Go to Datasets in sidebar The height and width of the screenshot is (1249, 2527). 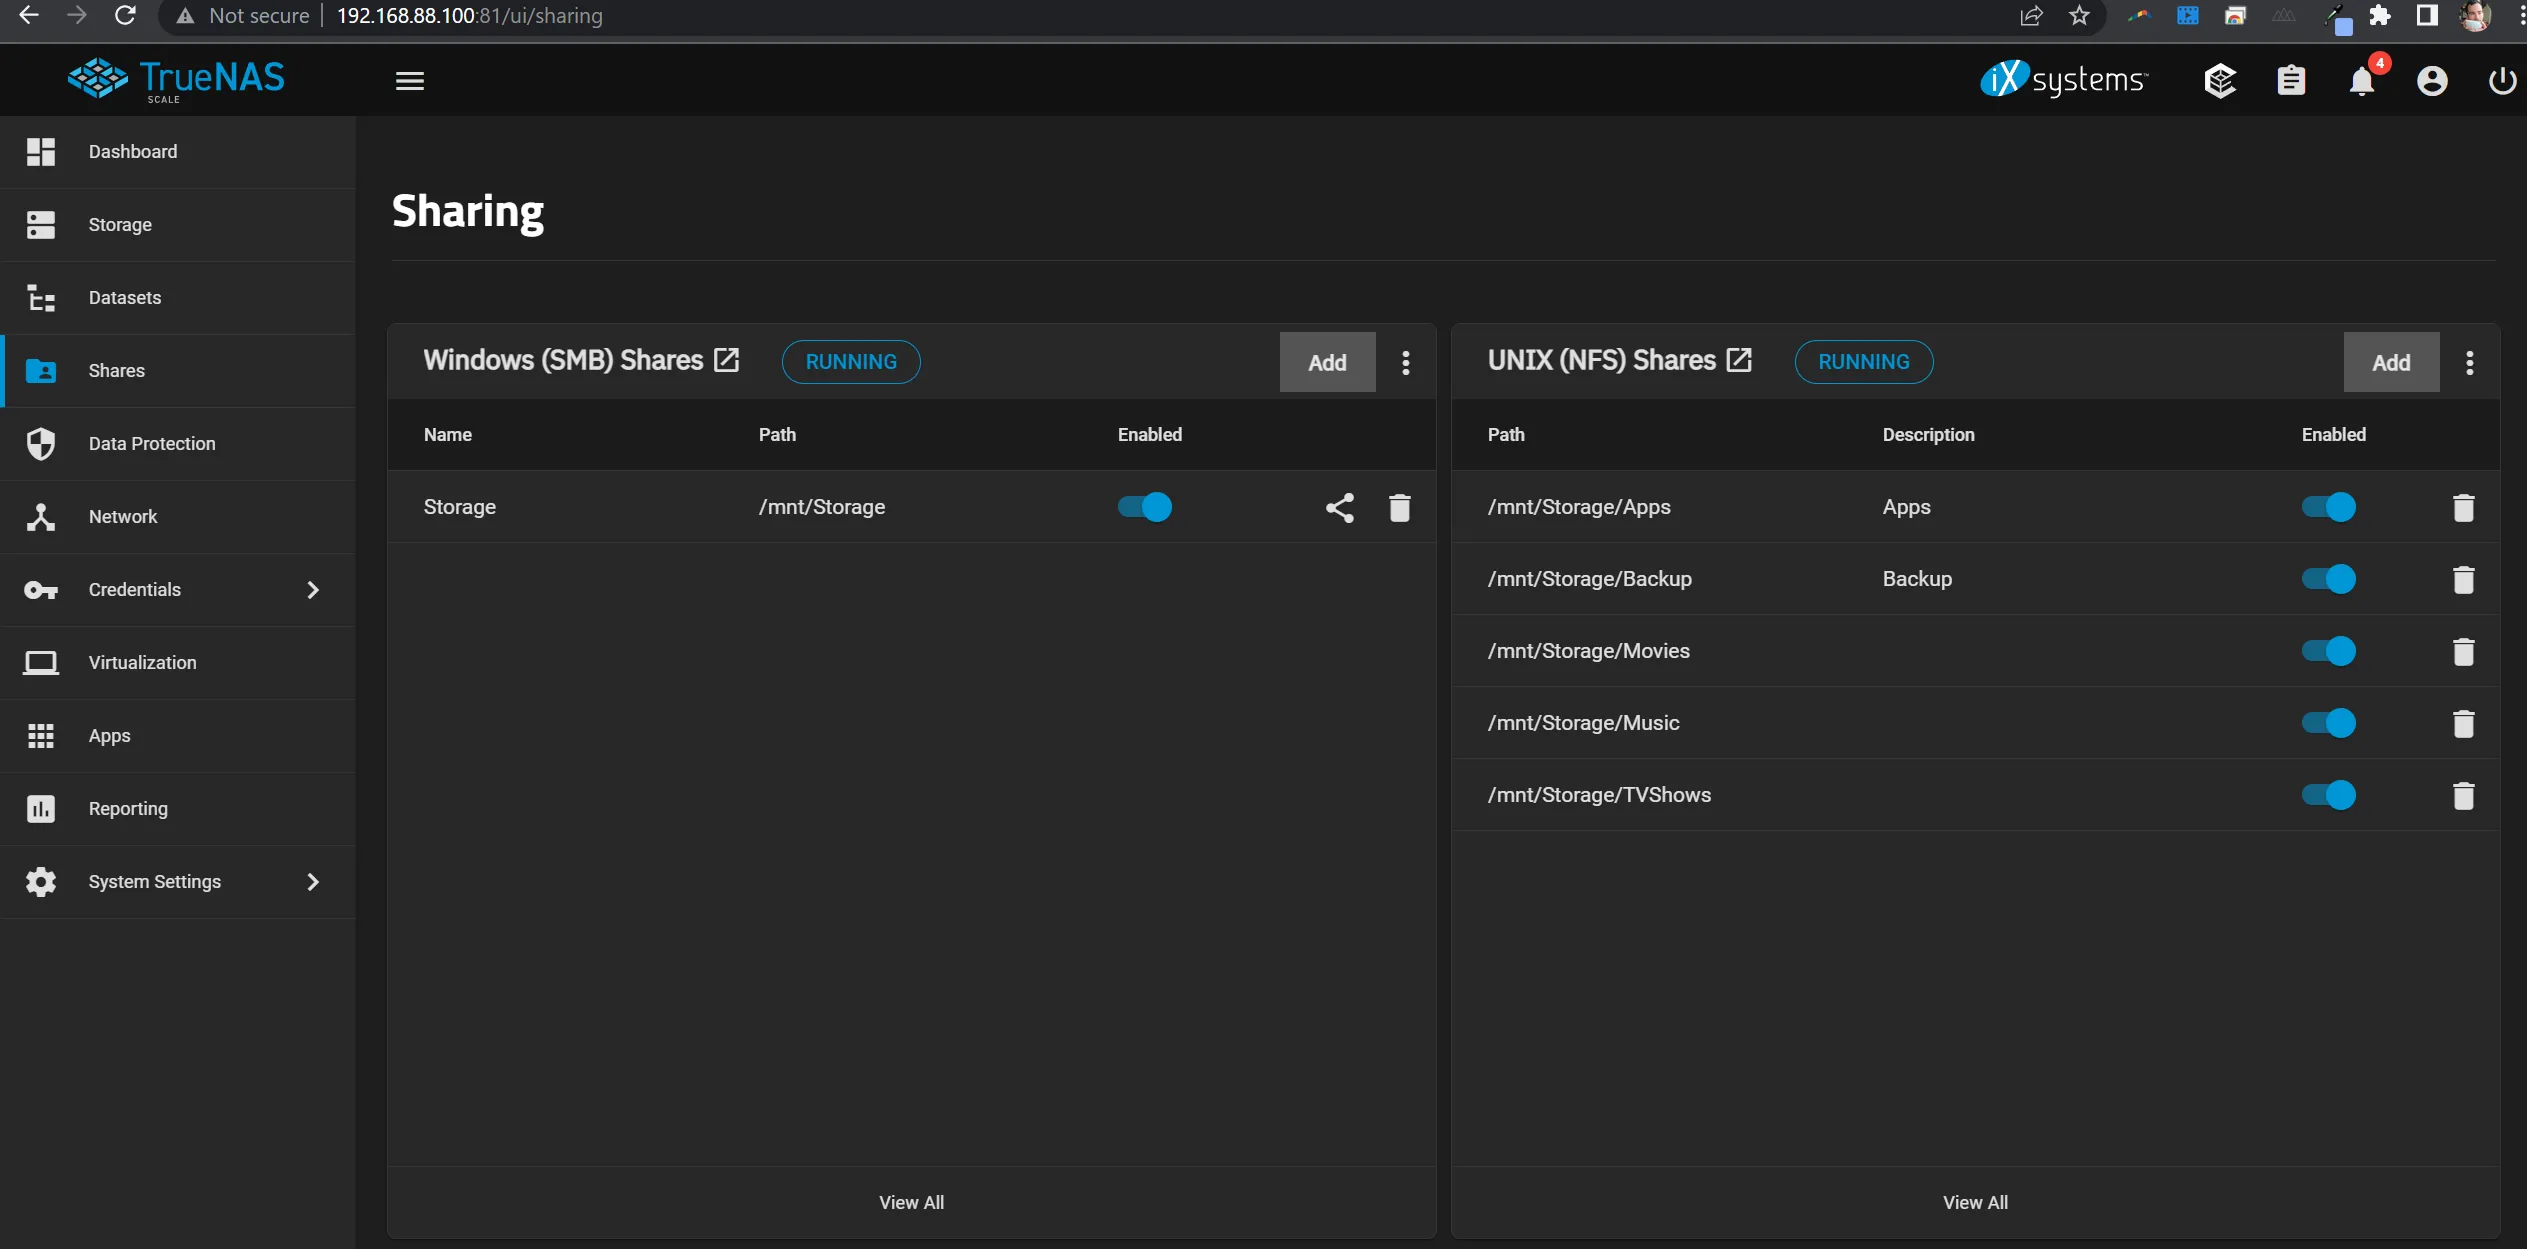click(x=125, y=298)
